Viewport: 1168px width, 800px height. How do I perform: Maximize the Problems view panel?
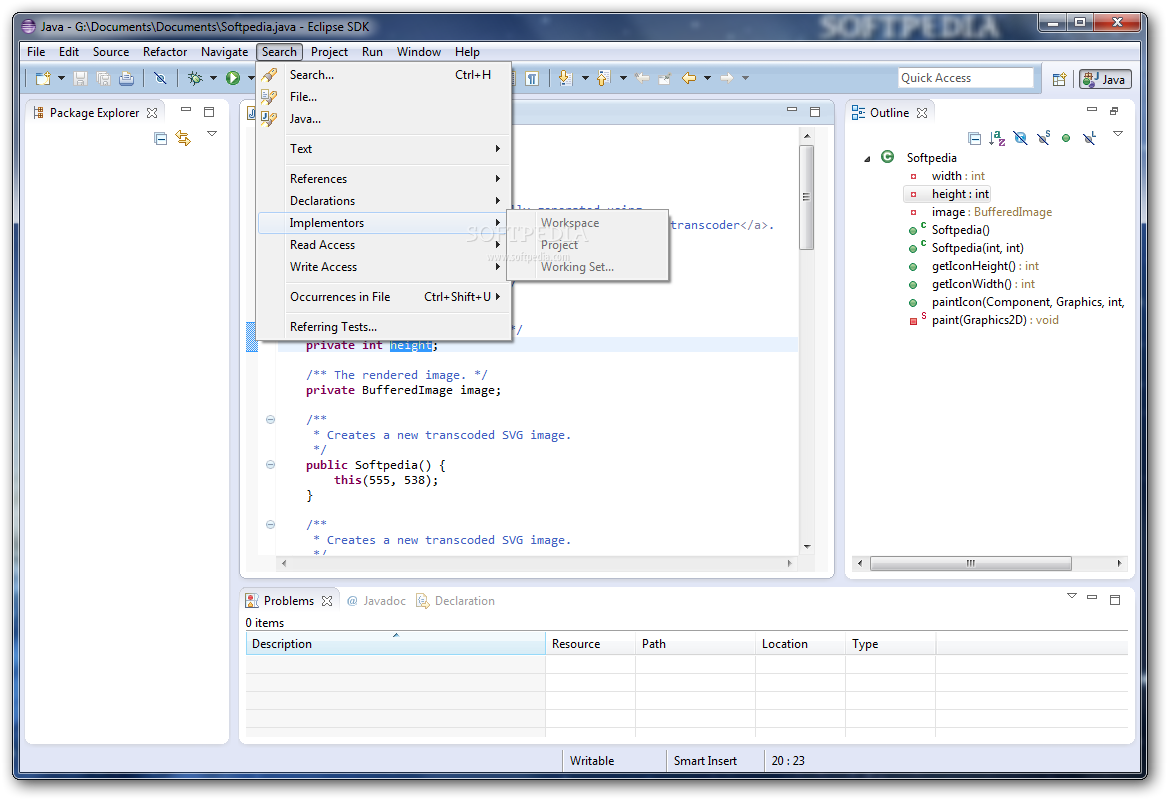coord(1115,600)
